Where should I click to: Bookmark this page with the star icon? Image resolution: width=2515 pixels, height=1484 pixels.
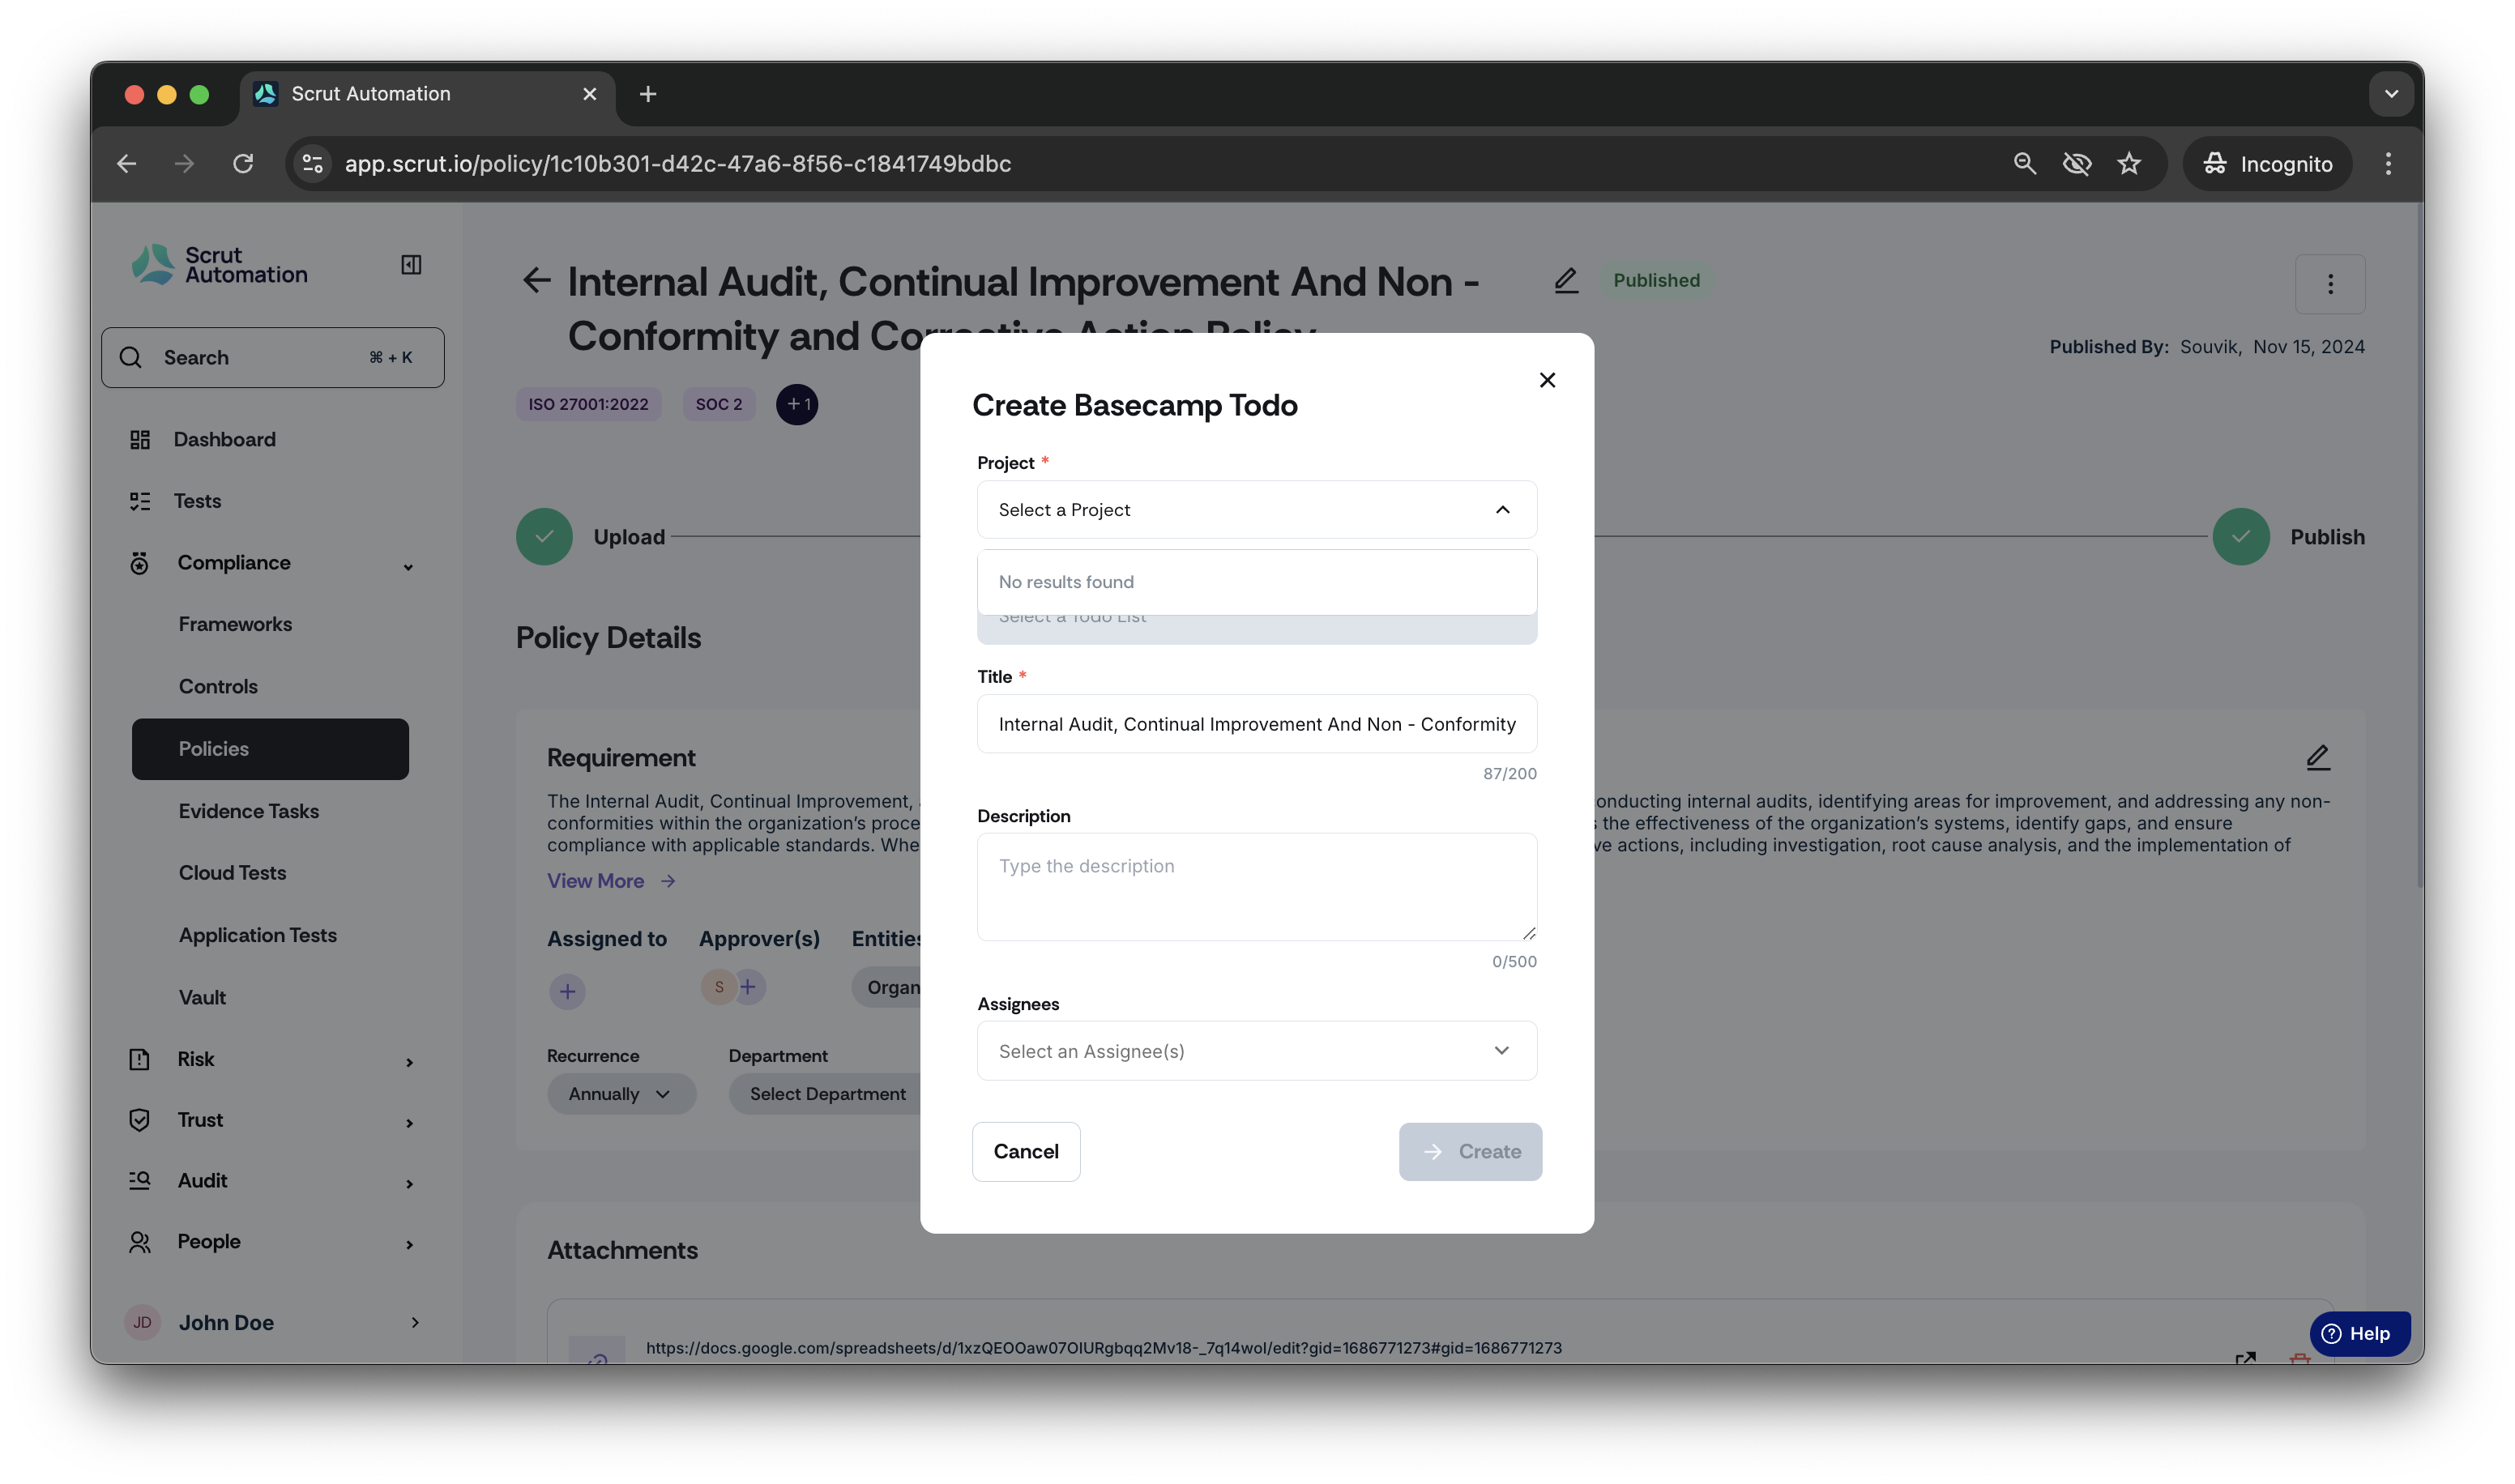(2129, 164)
